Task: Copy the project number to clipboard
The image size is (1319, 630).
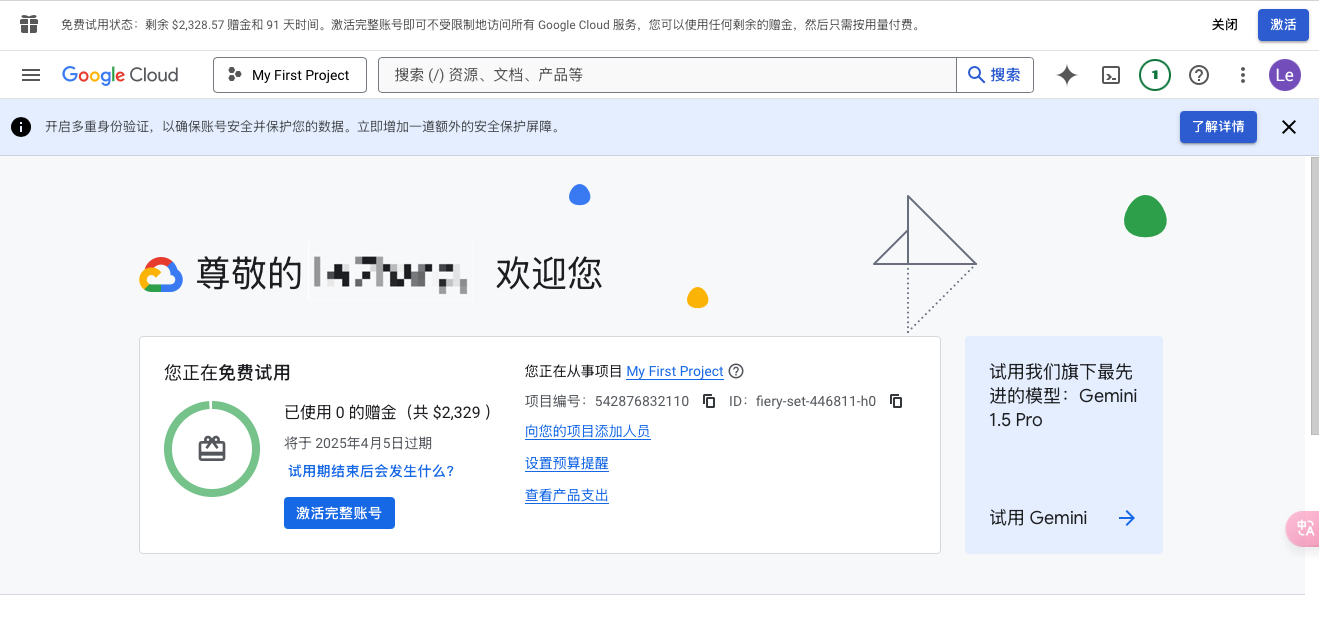Action: 709,401
